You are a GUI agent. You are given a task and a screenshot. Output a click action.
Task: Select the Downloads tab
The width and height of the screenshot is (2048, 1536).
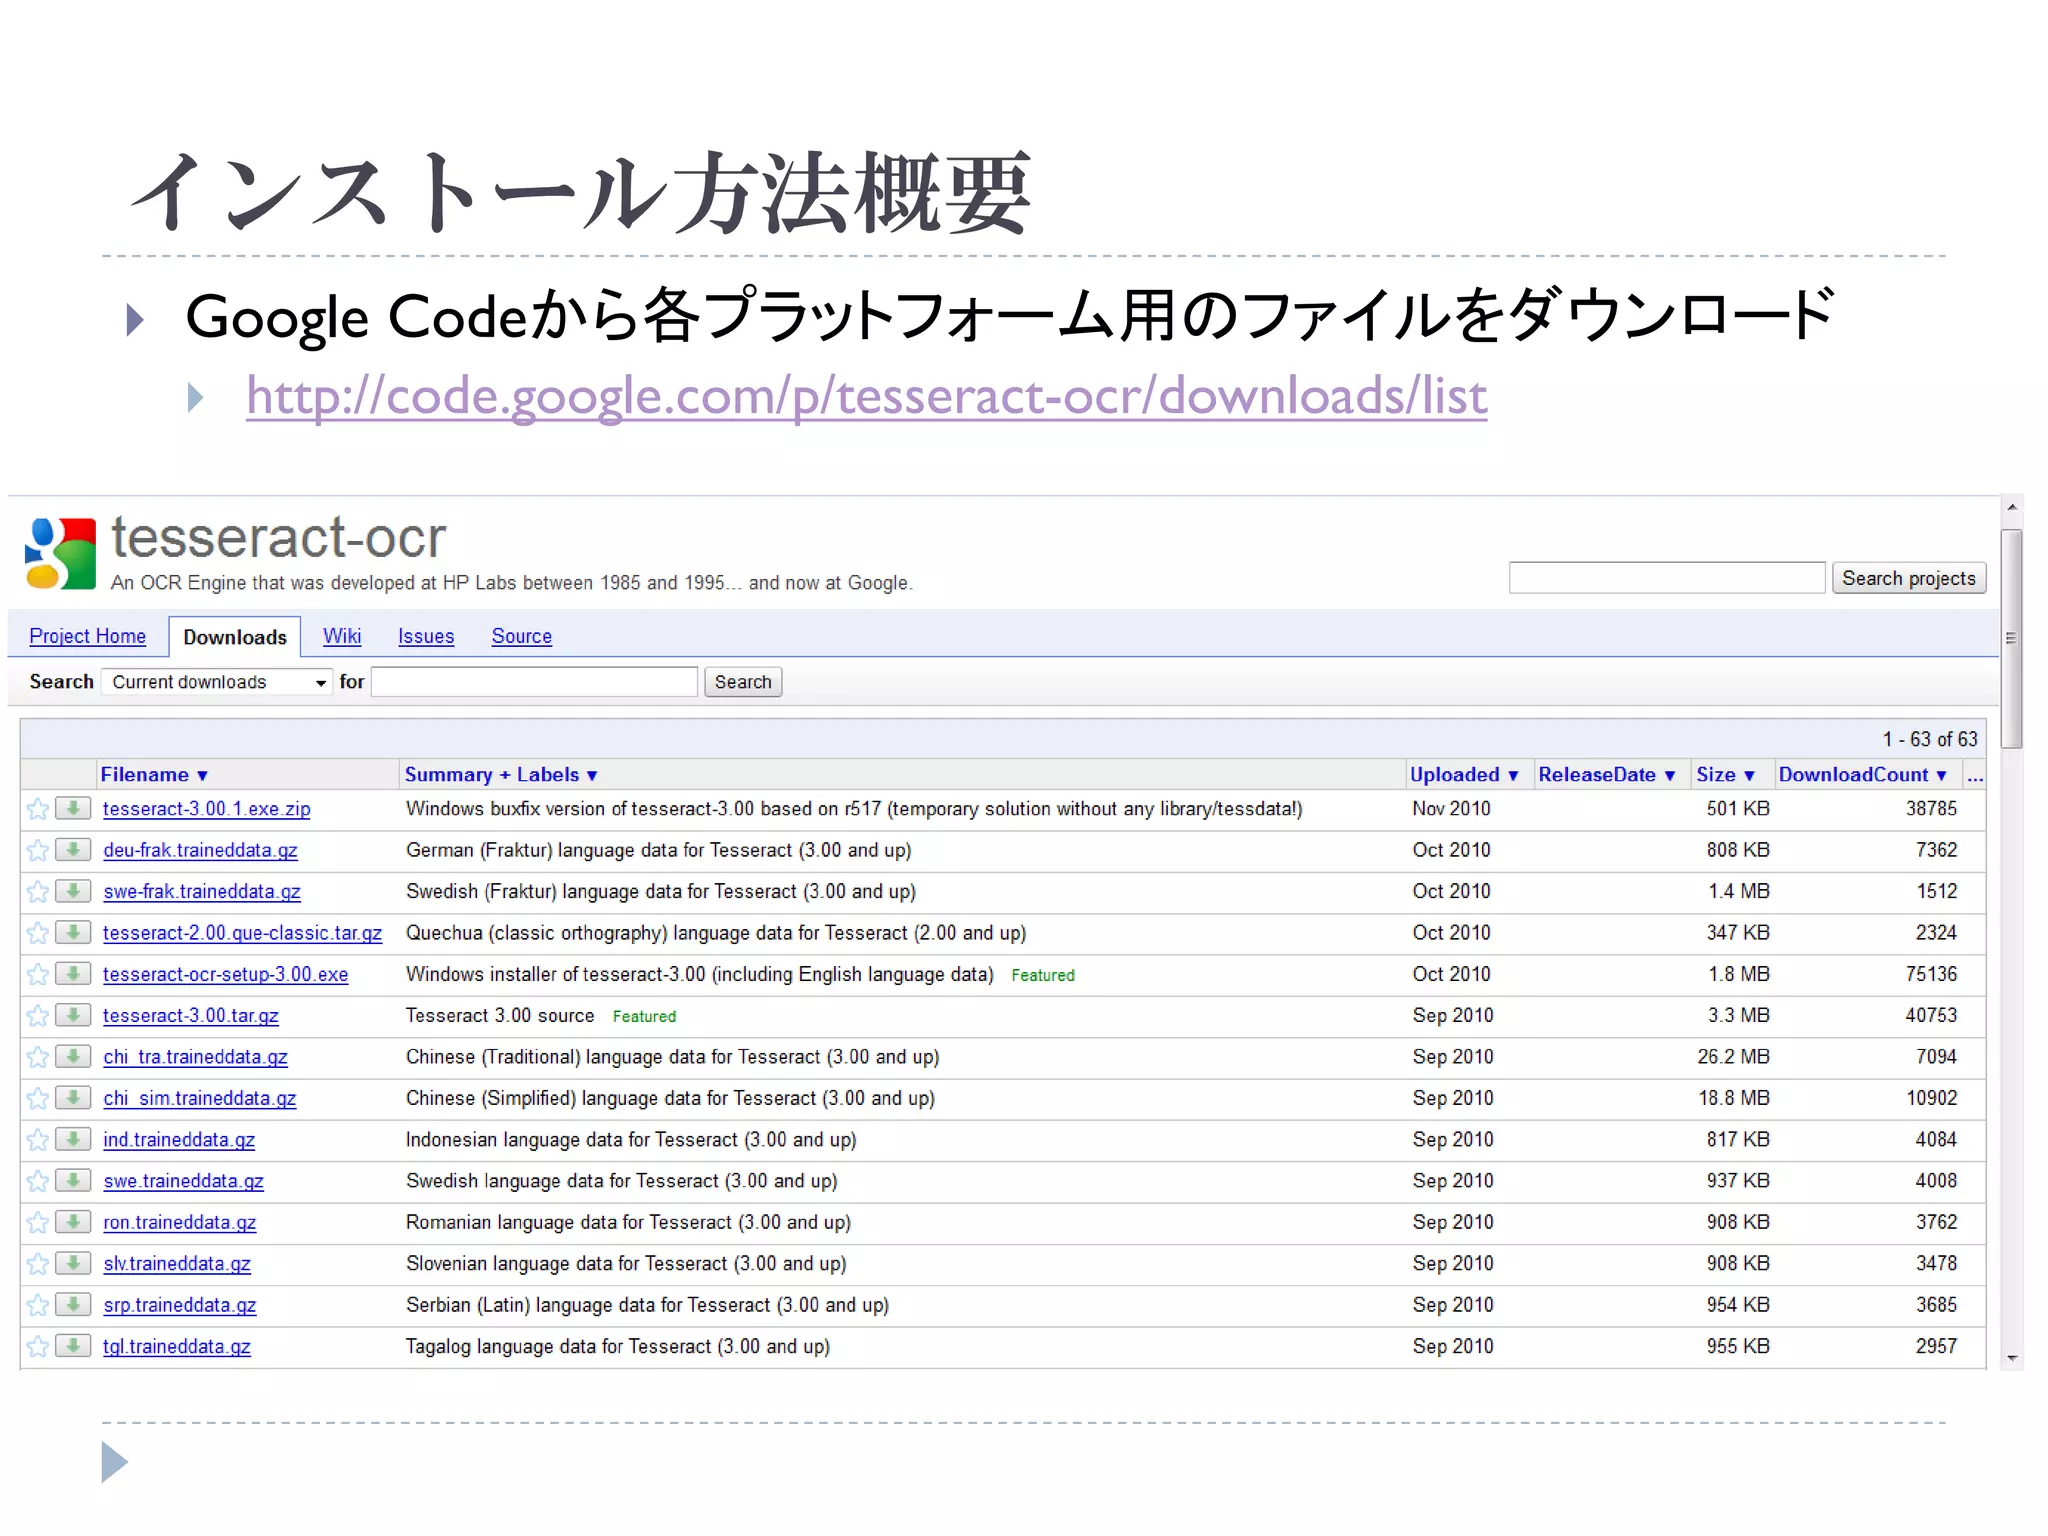tap(235, 637)
